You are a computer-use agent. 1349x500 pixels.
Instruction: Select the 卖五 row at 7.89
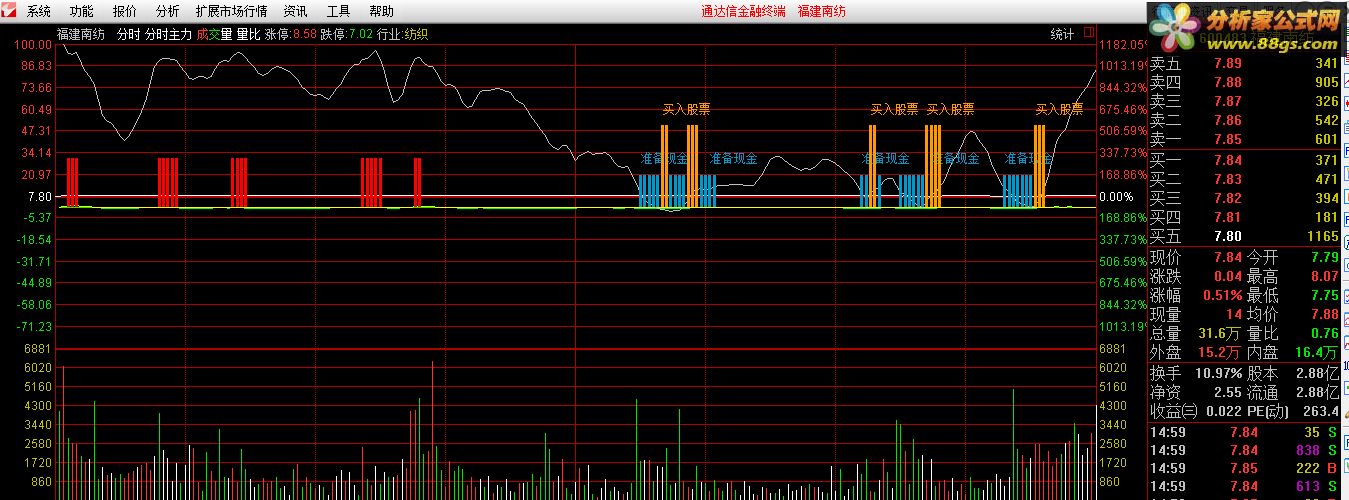[1245, 64]
